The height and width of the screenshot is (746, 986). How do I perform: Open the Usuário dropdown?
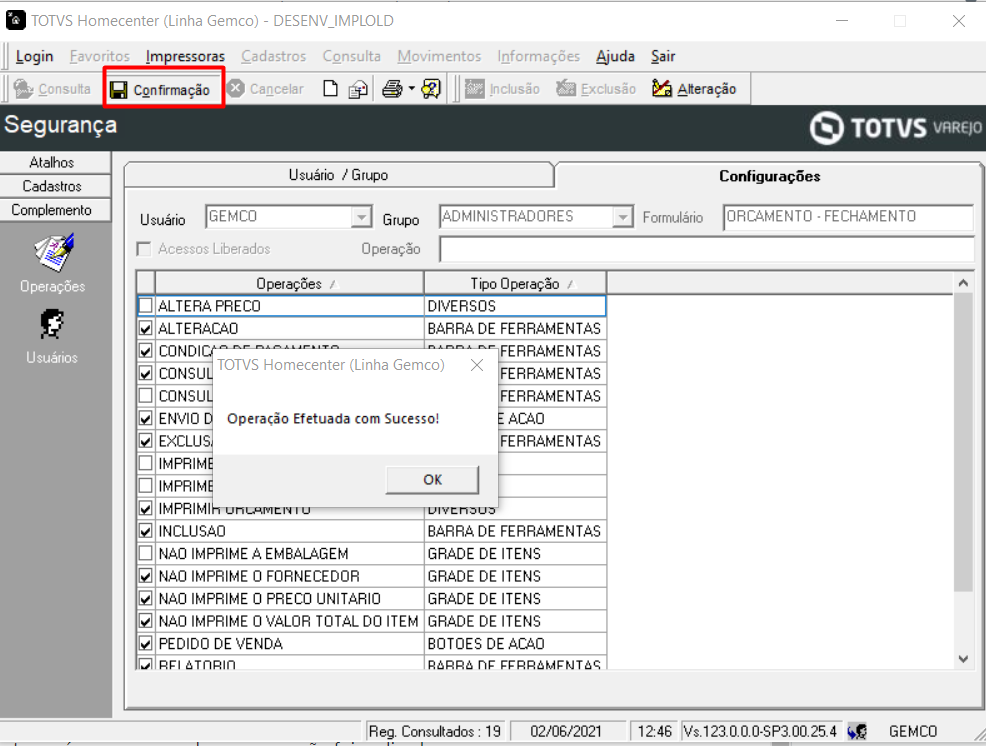point(361,217)
